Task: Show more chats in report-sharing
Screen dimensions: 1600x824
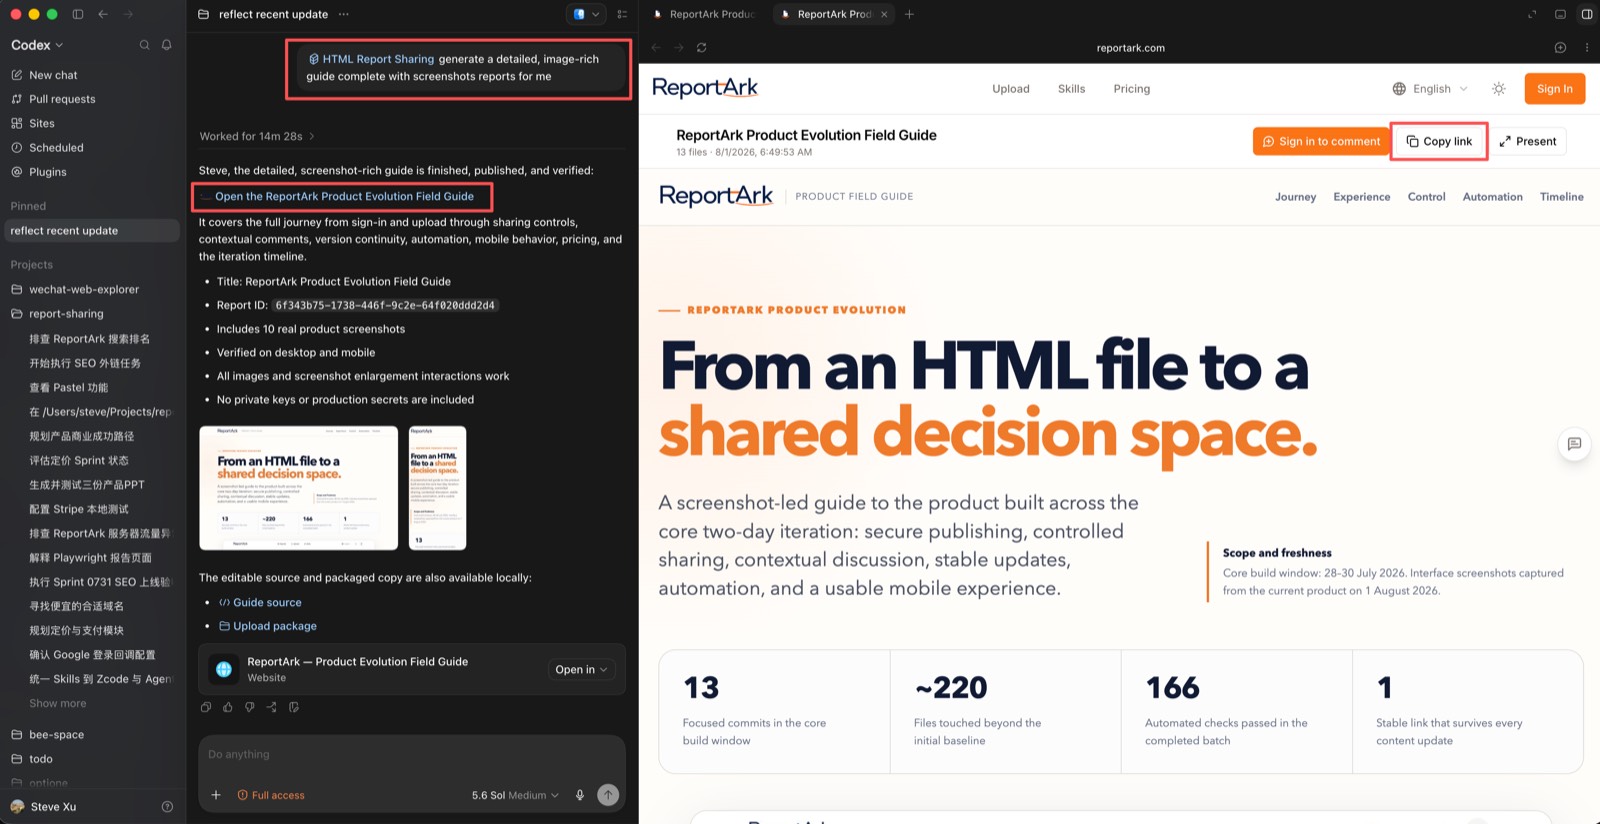Action: click(58, 703)
